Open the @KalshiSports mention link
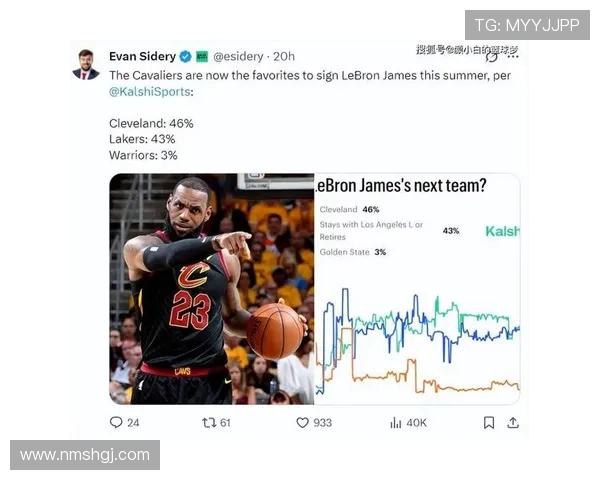600x480 pixels. [x=150, y=92]
